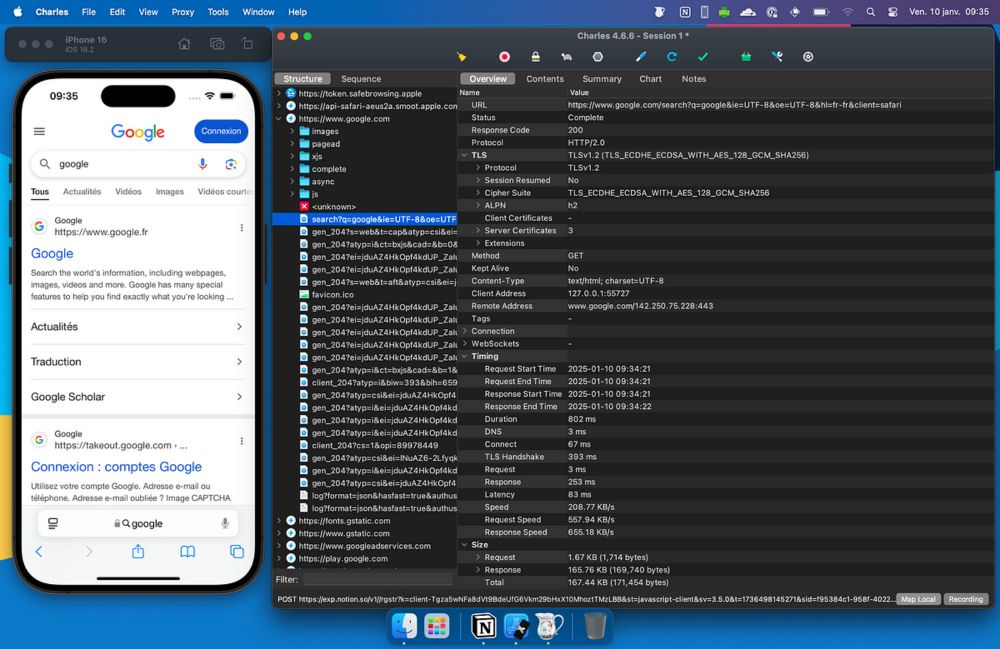Toggle breakpoints hexagon icon
Viewport: 1000px width, 649px height.
(x=598, y=57)
